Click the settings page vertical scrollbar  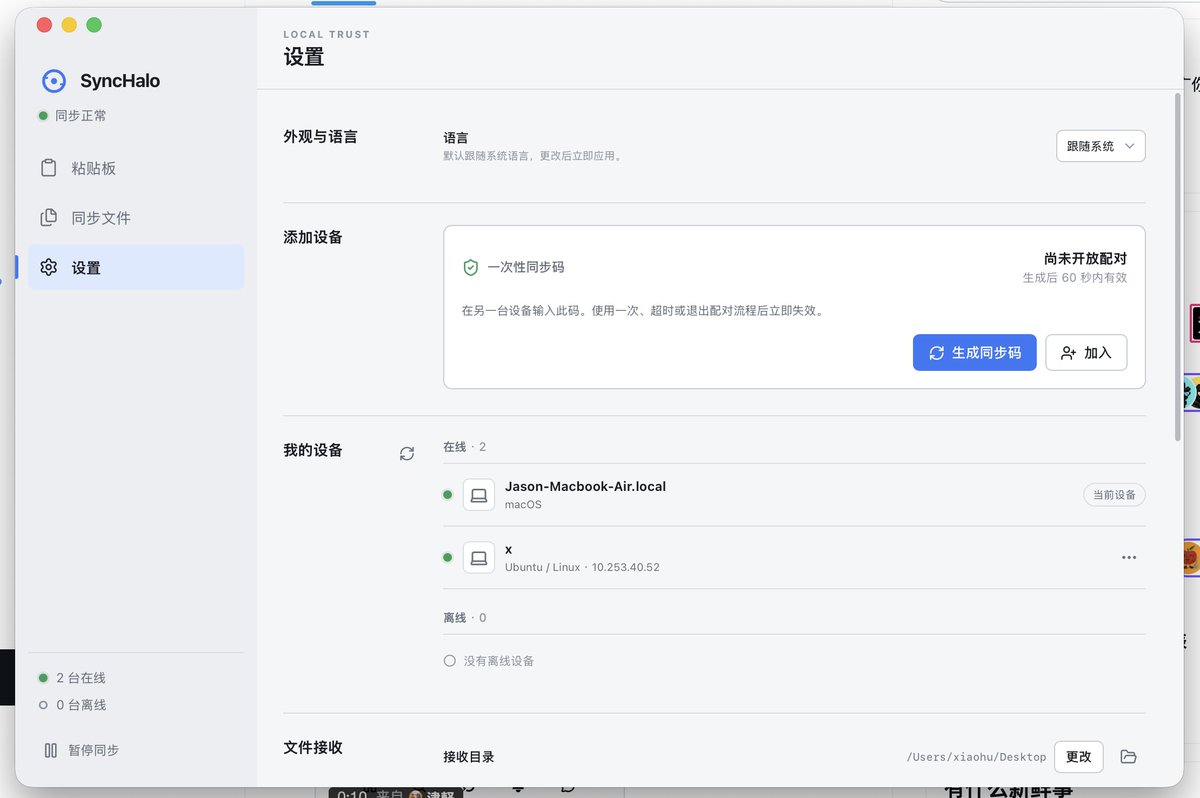coord(1177,267)
